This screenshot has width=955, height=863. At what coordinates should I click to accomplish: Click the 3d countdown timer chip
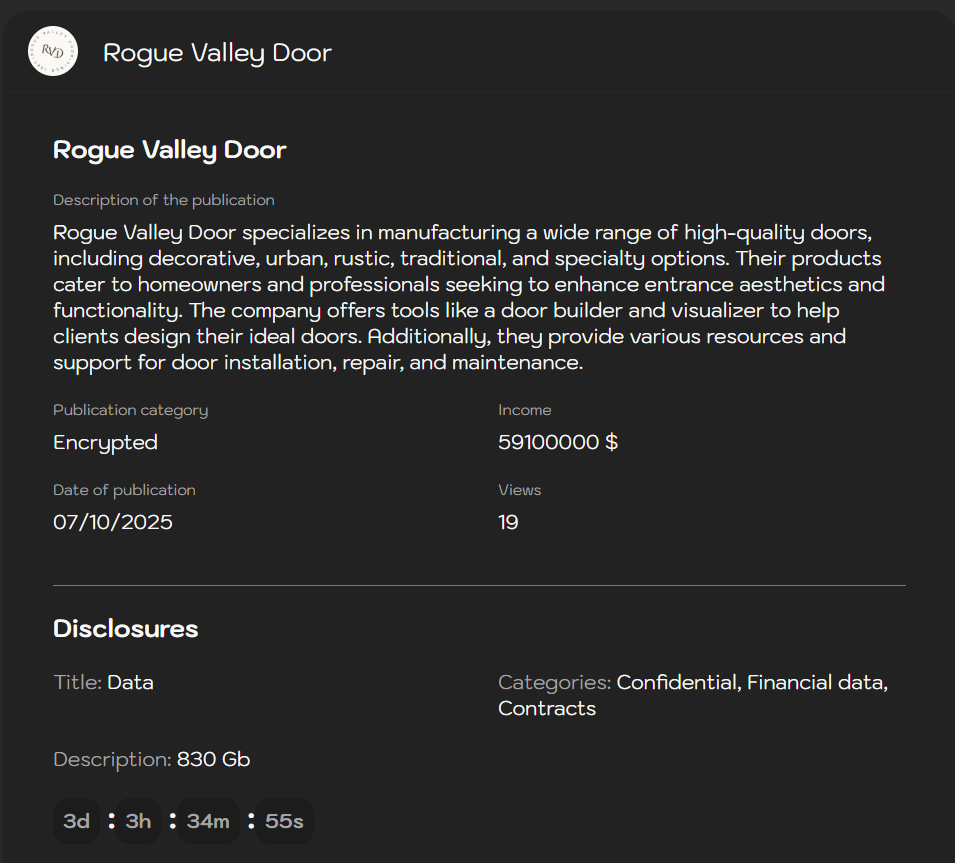click(75, 820)
